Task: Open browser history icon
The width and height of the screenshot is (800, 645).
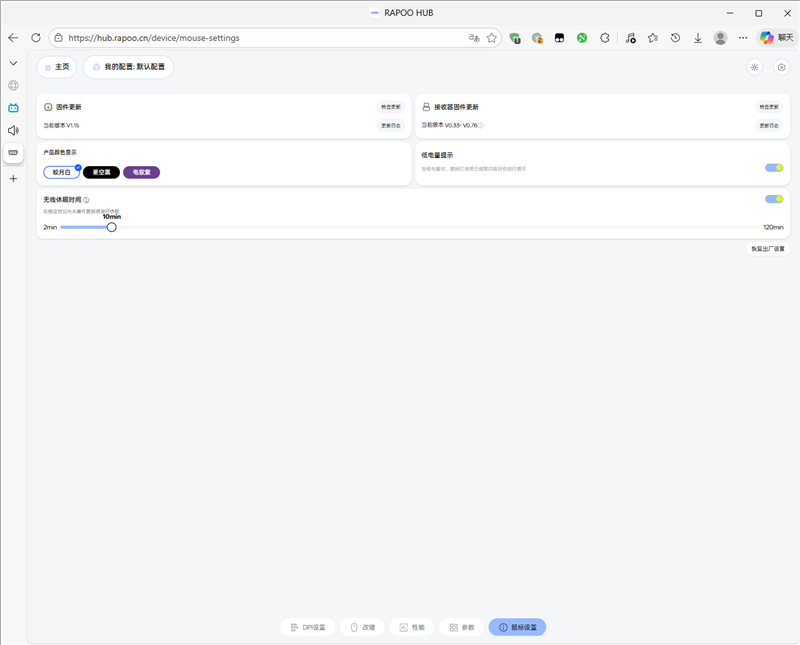Action: coord(676,38)
